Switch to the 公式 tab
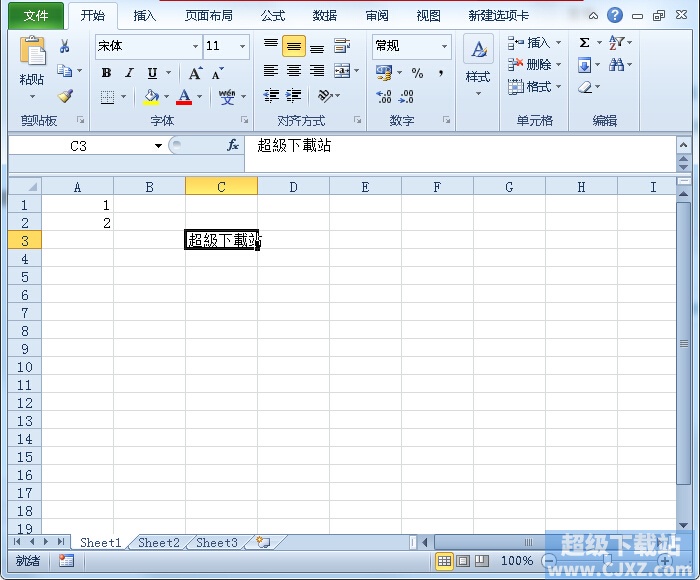Image resolution: width=700 pixels, height=580 pixels. click(273, 16)
